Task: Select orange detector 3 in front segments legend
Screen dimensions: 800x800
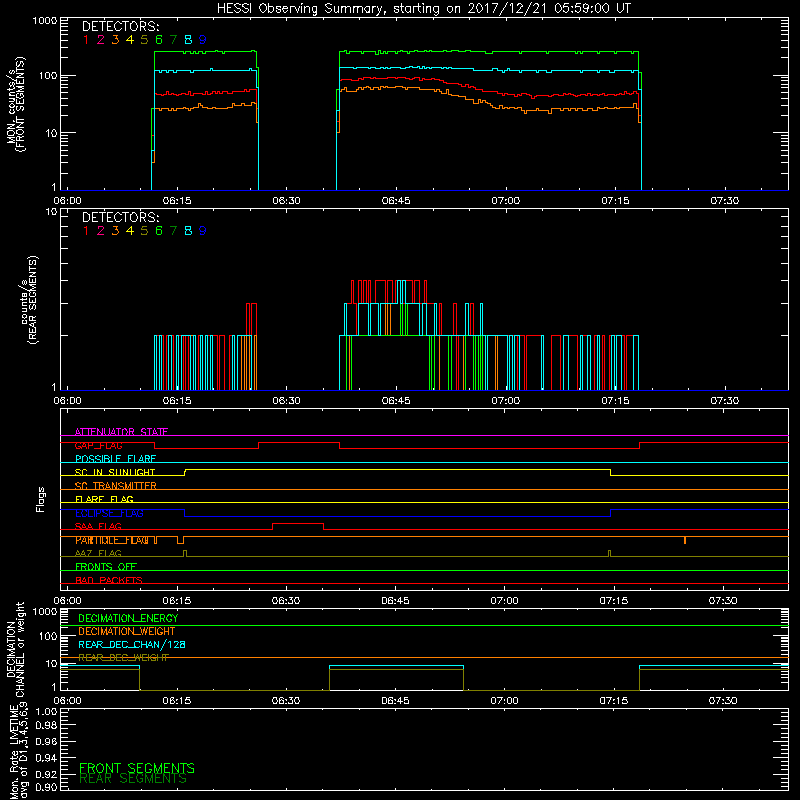Action: pyautogui.click(x=115, y=40)
